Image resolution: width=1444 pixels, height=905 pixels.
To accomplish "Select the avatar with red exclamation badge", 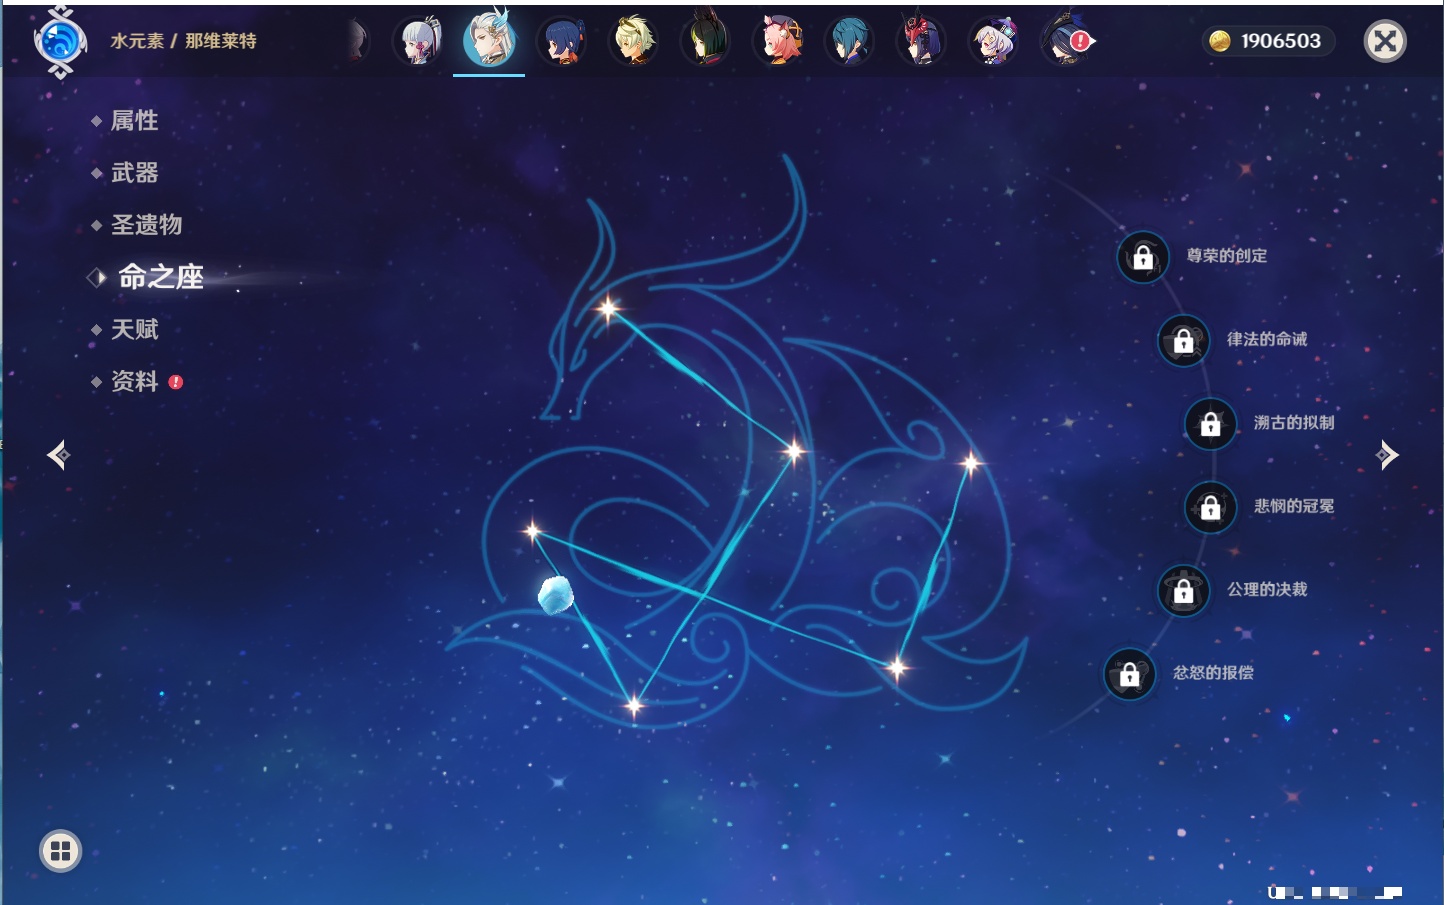I will coord(1066,41).
